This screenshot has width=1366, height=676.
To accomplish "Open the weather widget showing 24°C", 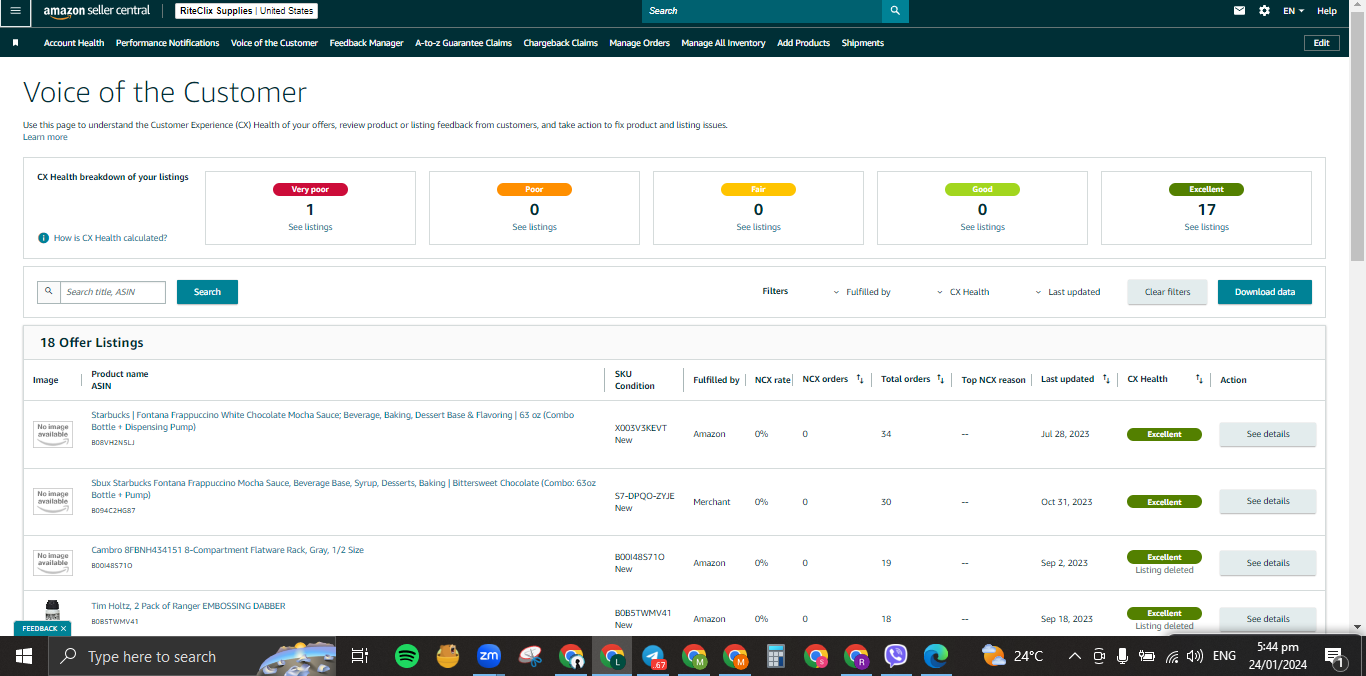I will tap(1012, 656).
